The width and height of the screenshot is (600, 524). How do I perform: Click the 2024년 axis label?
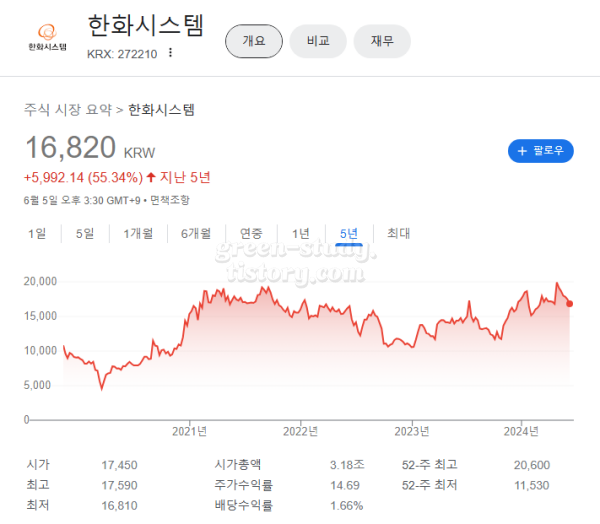pyautogui.click(x=521, y=431)
